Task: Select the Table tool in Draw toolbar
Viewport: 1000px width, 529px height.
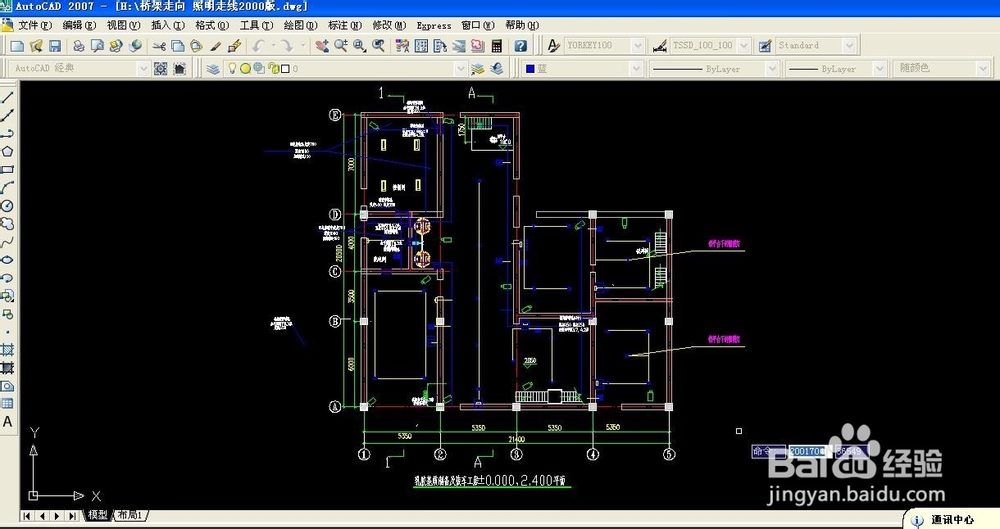Action: pyautogui.click(x=8, y=403)
